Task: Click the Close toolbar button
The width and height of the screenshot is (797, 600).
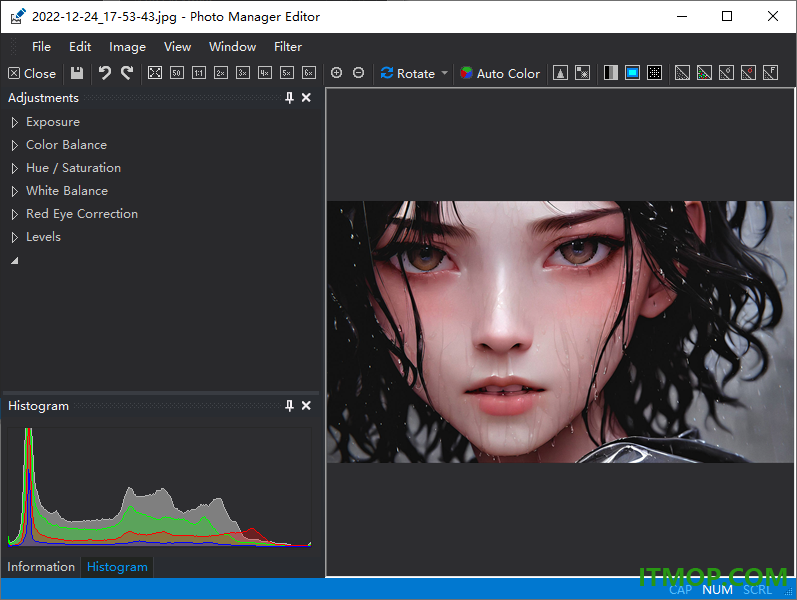Action: coord(32,73)
